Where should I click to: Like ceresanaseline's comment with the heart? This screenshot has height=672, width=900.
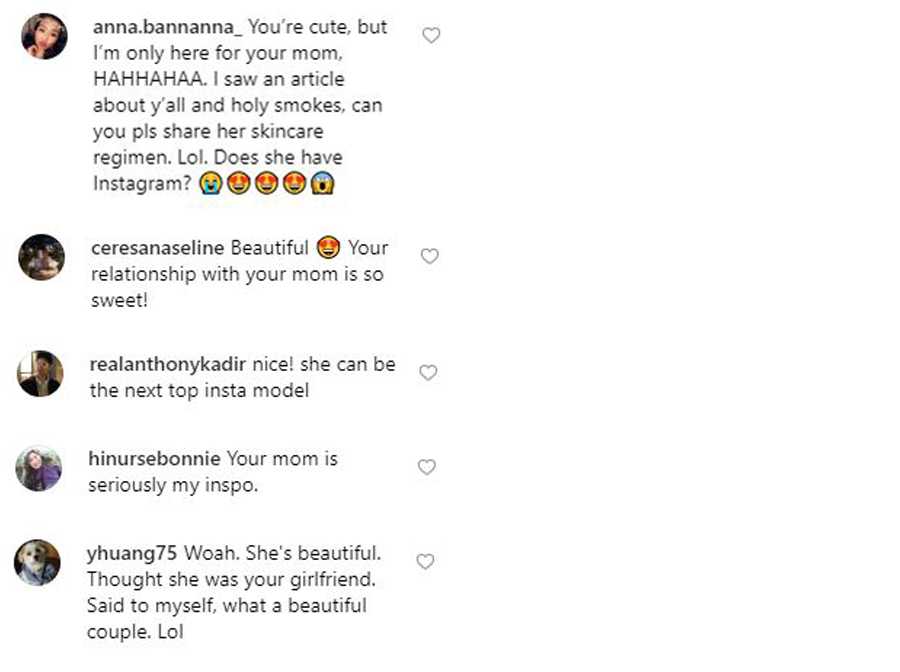(x=430, y=257)
